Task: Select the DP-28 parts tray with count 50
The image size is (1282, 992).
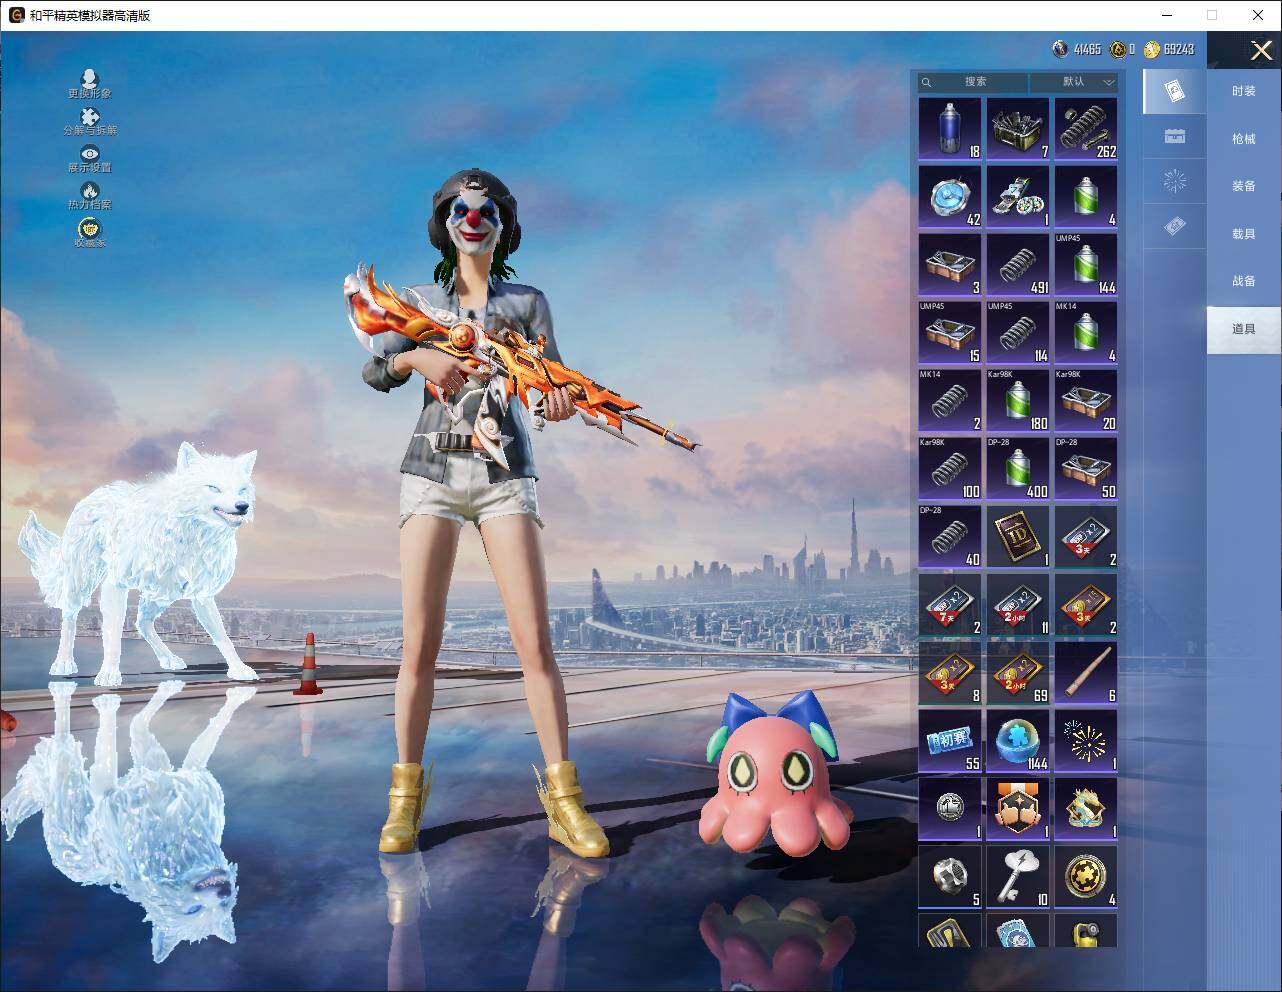Action: (1086, 469)
